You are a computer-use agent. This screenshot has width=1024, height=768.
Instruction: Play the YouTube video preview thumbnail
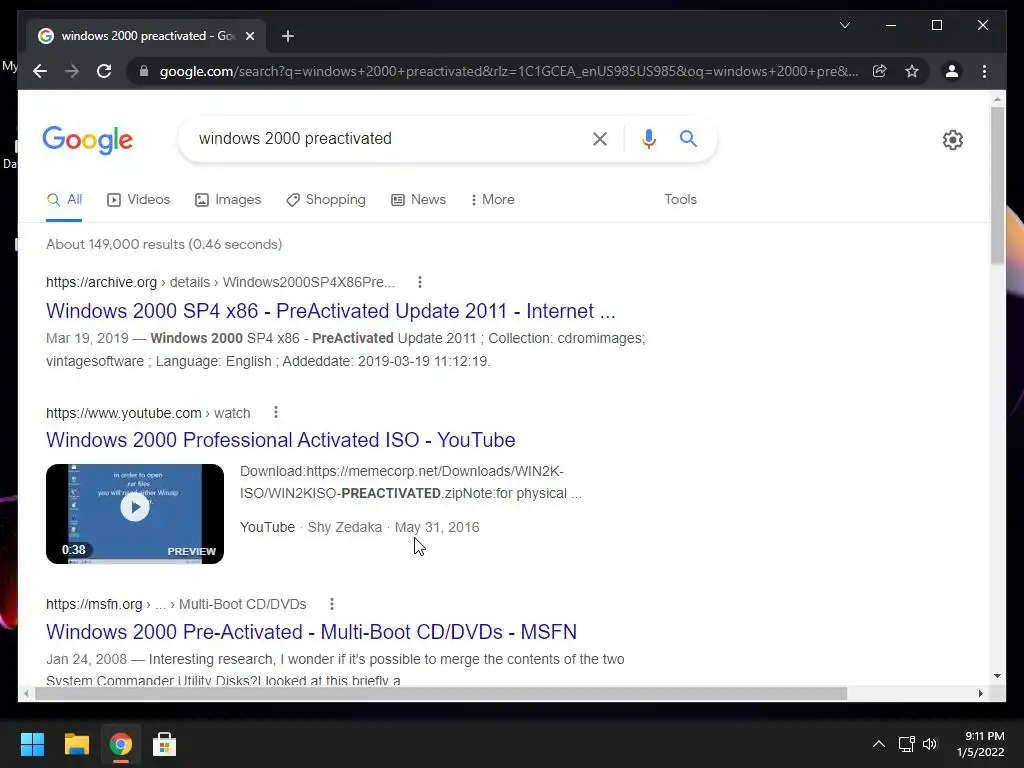click(135, 513)
